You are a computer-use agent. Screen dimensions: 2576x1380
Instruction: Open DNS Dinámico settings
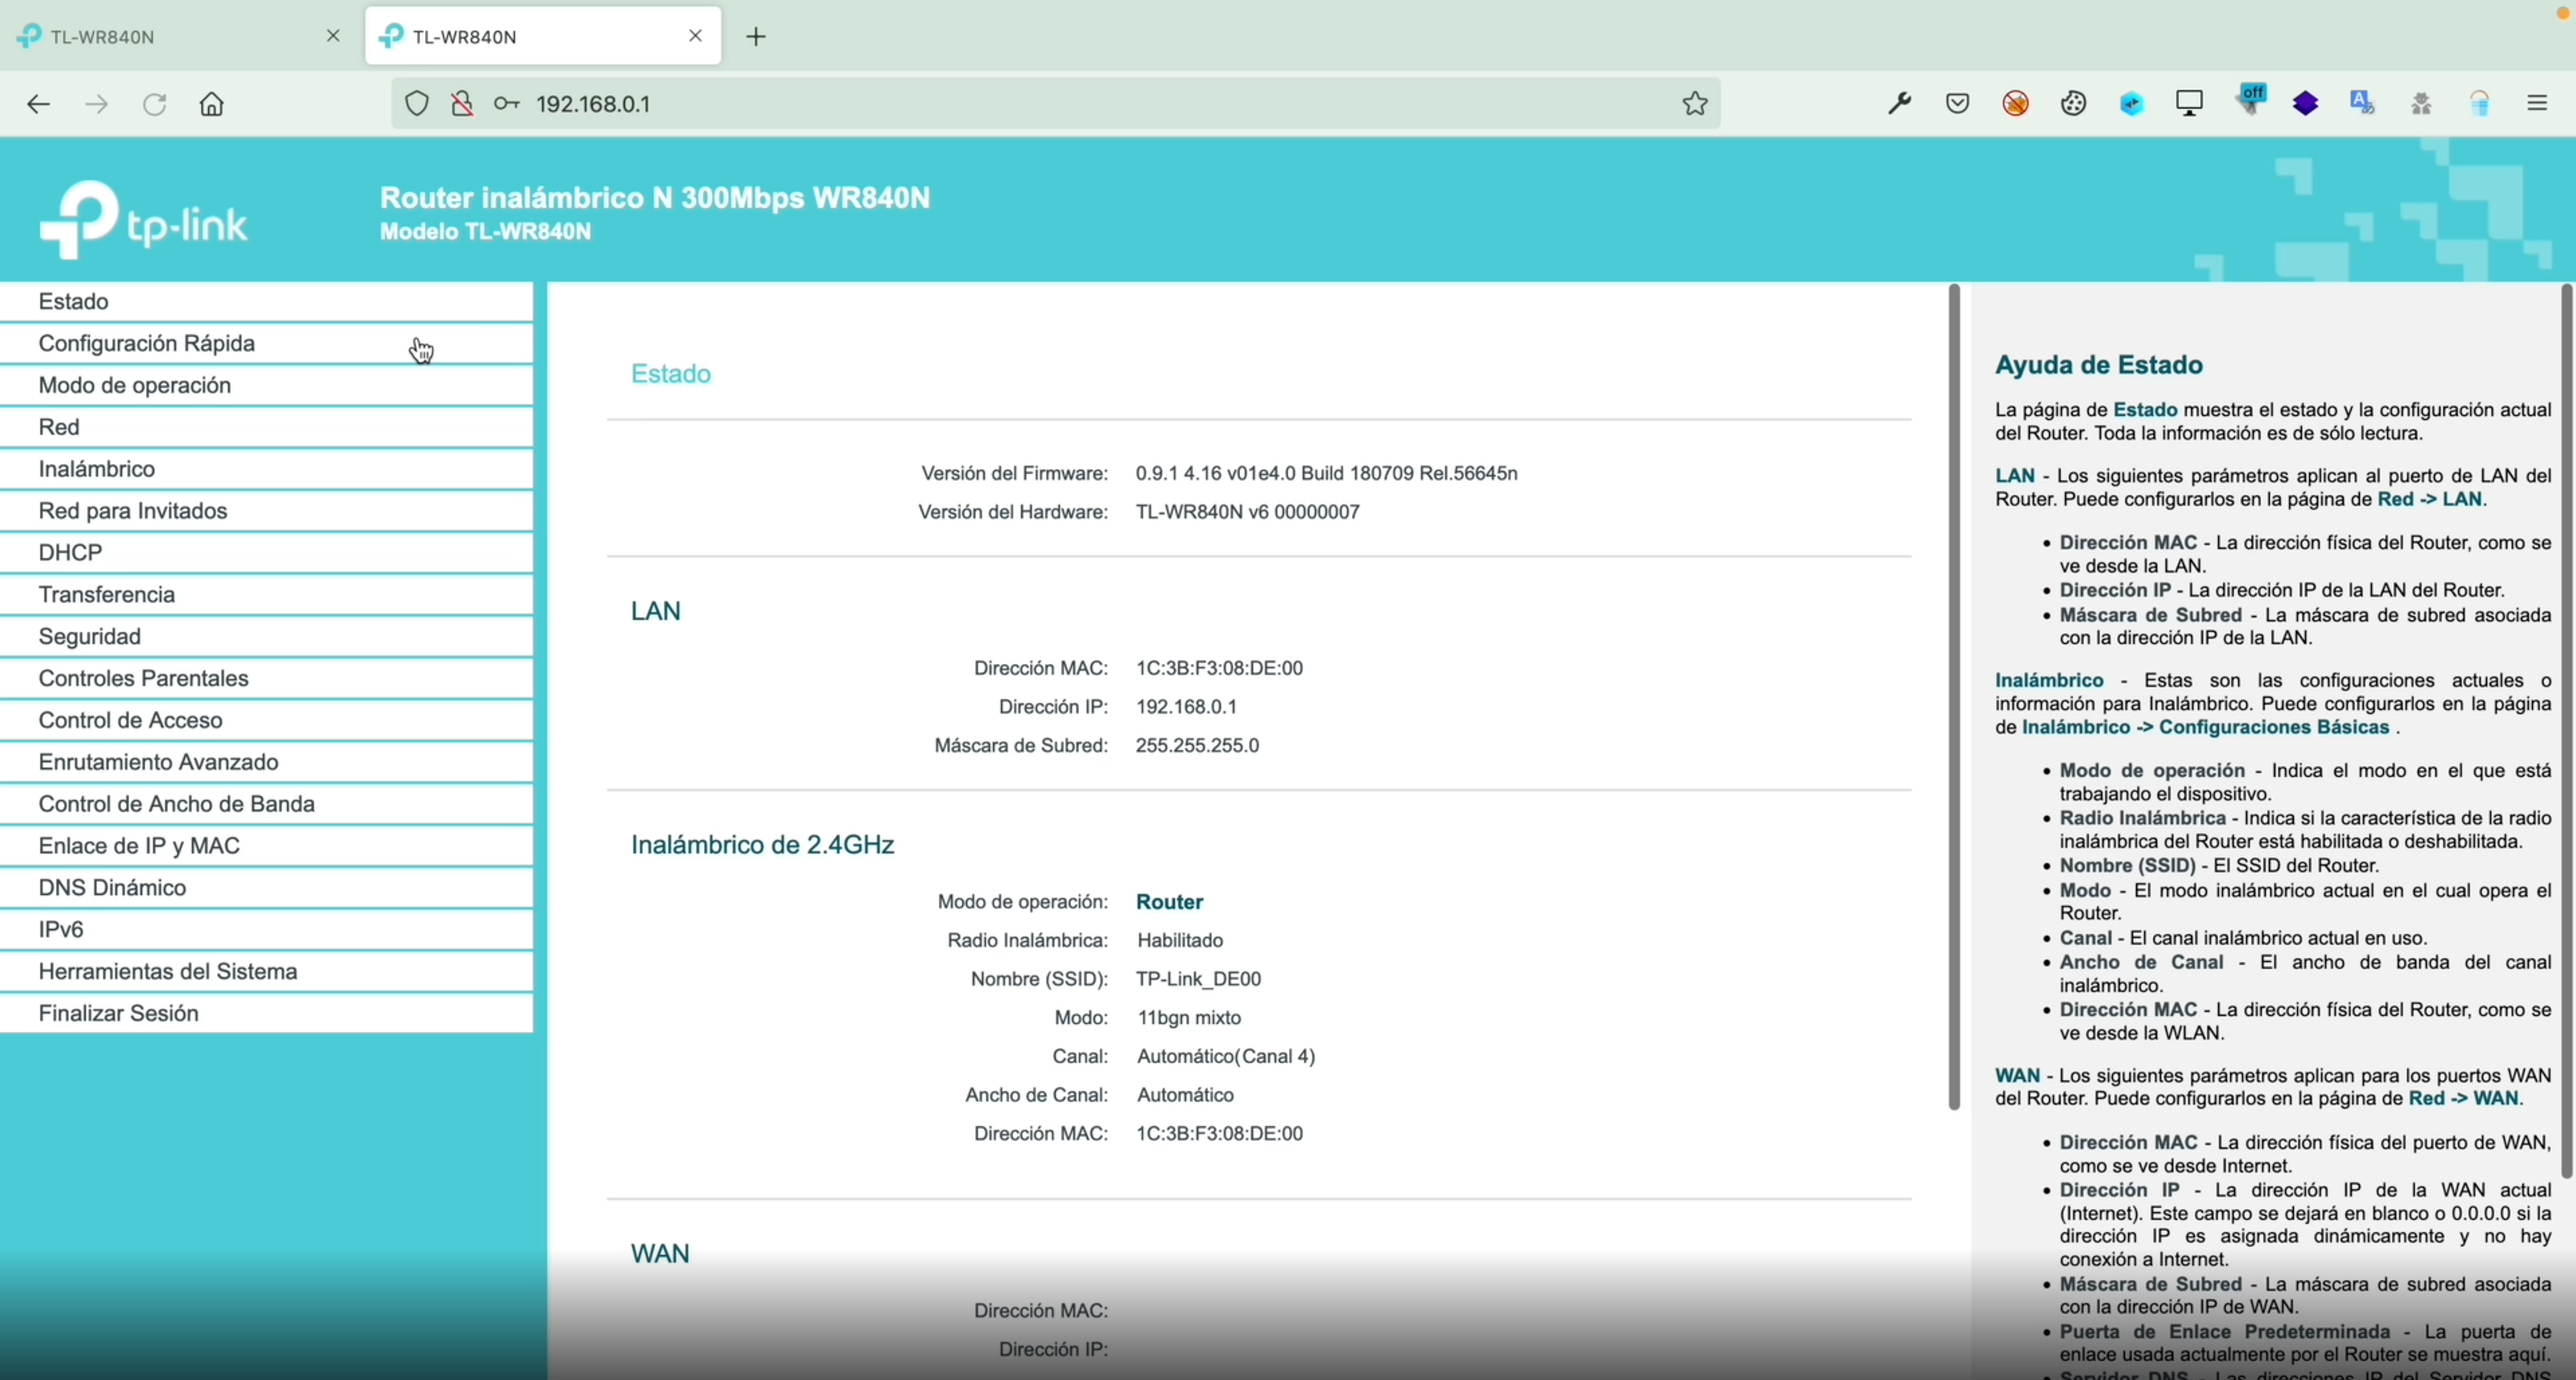point(266,888)
